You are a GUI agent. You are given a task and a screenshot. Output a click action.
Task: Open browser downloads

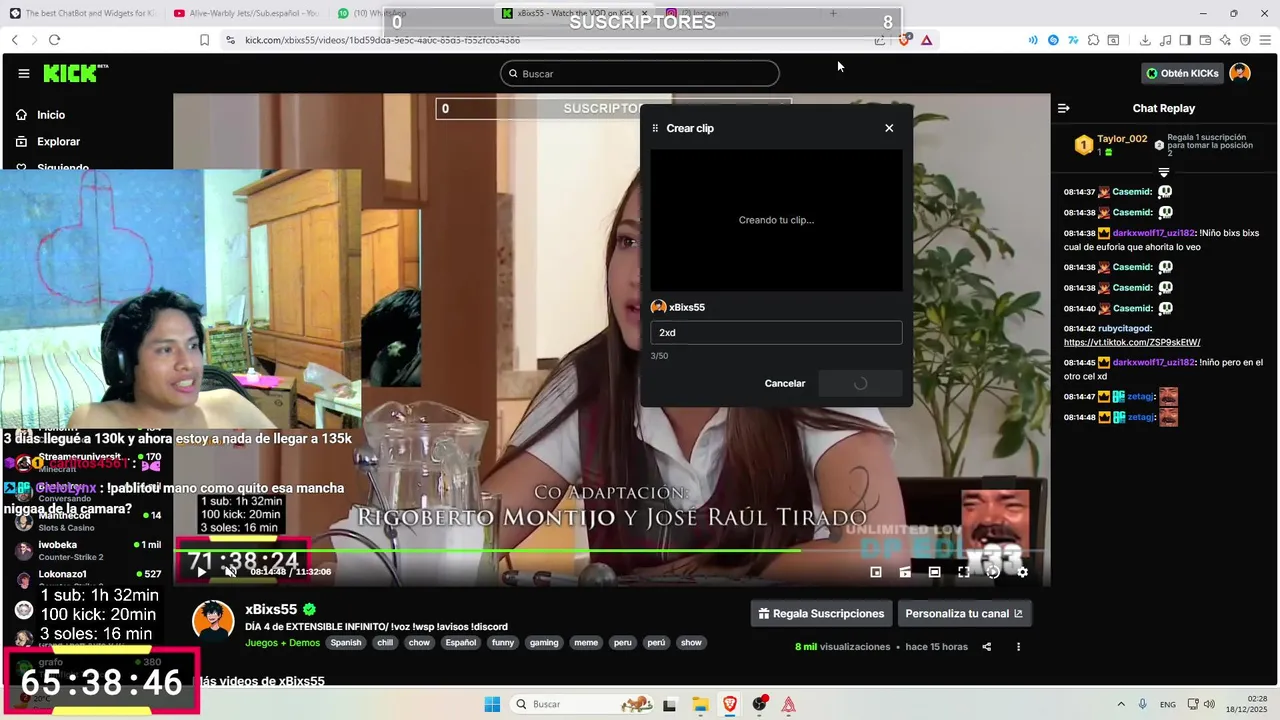pos(1145,40)
